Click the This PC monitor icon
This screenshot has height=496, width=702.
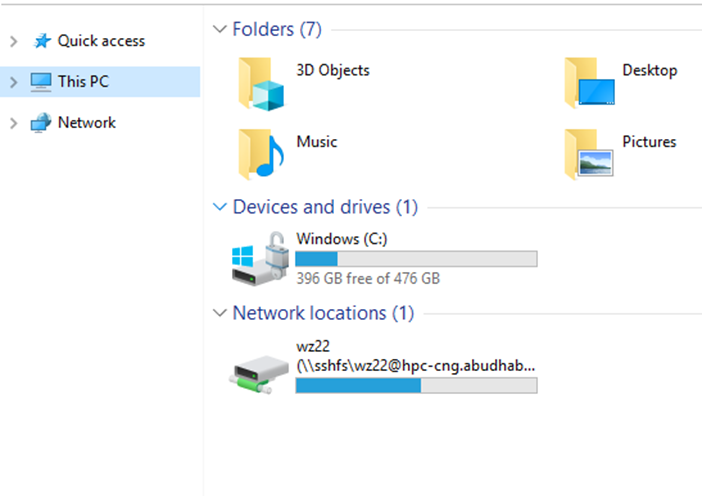click(x=41, y=82)
